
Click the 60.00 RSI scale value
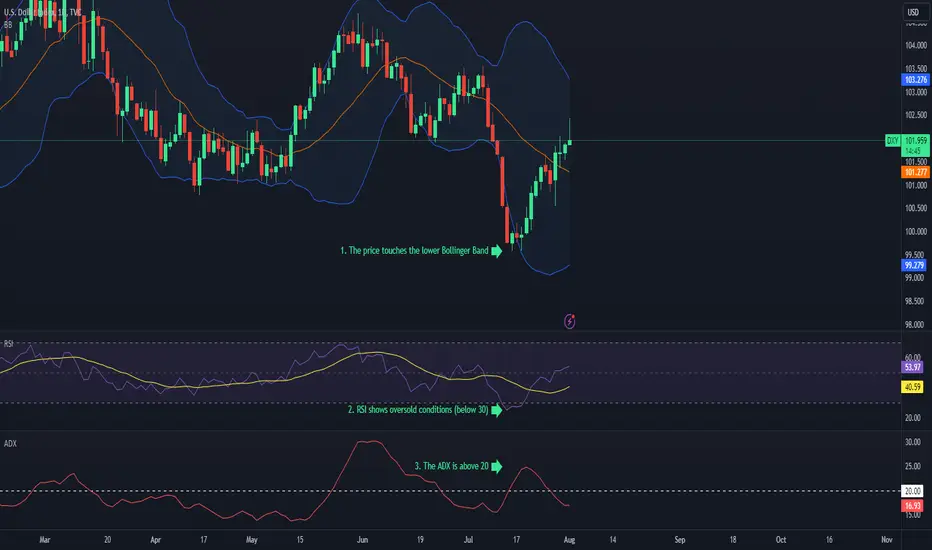913,358
